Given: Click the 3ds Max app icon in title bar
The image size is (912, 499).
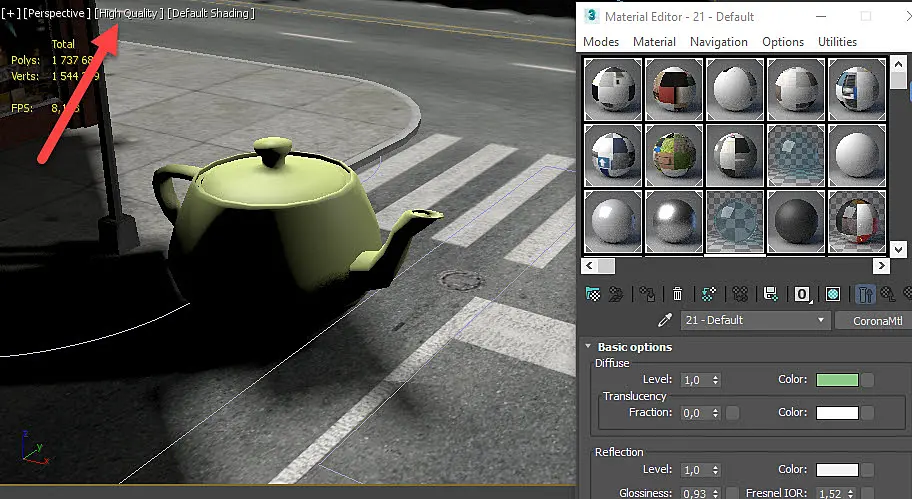Looking at the screenshot, I should (x=591, y=16).
